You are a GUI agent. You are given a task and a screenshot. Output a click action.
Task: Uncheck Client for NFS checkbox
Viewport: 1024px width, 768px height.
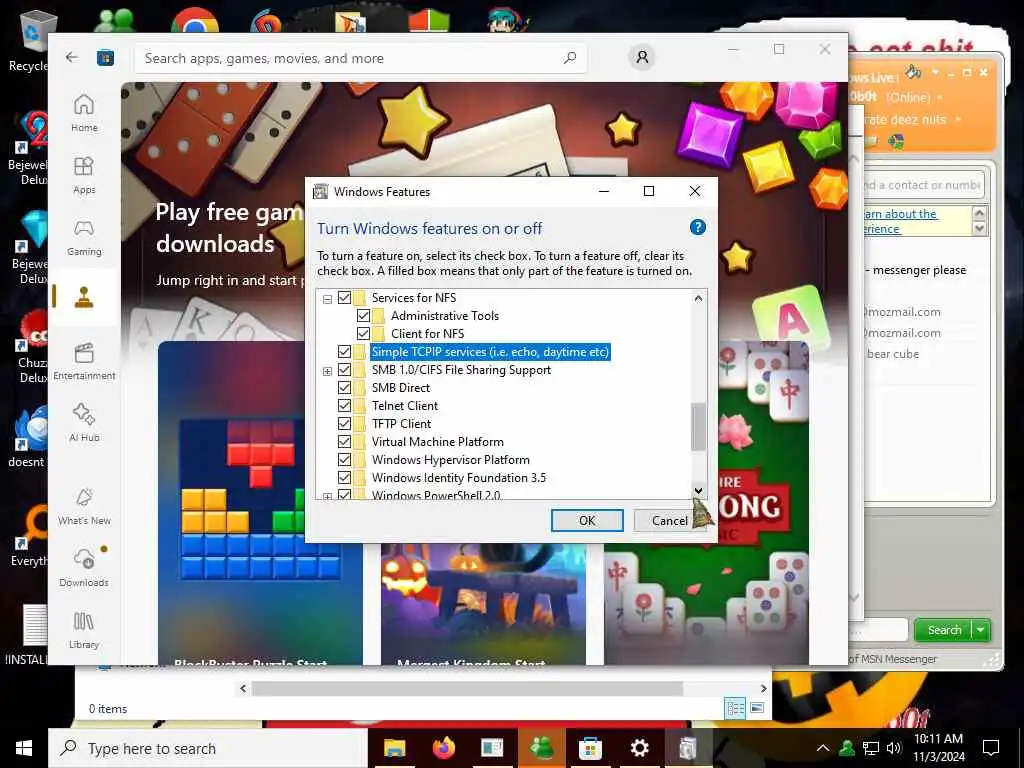pyautogui.click(x=364, y=334)
